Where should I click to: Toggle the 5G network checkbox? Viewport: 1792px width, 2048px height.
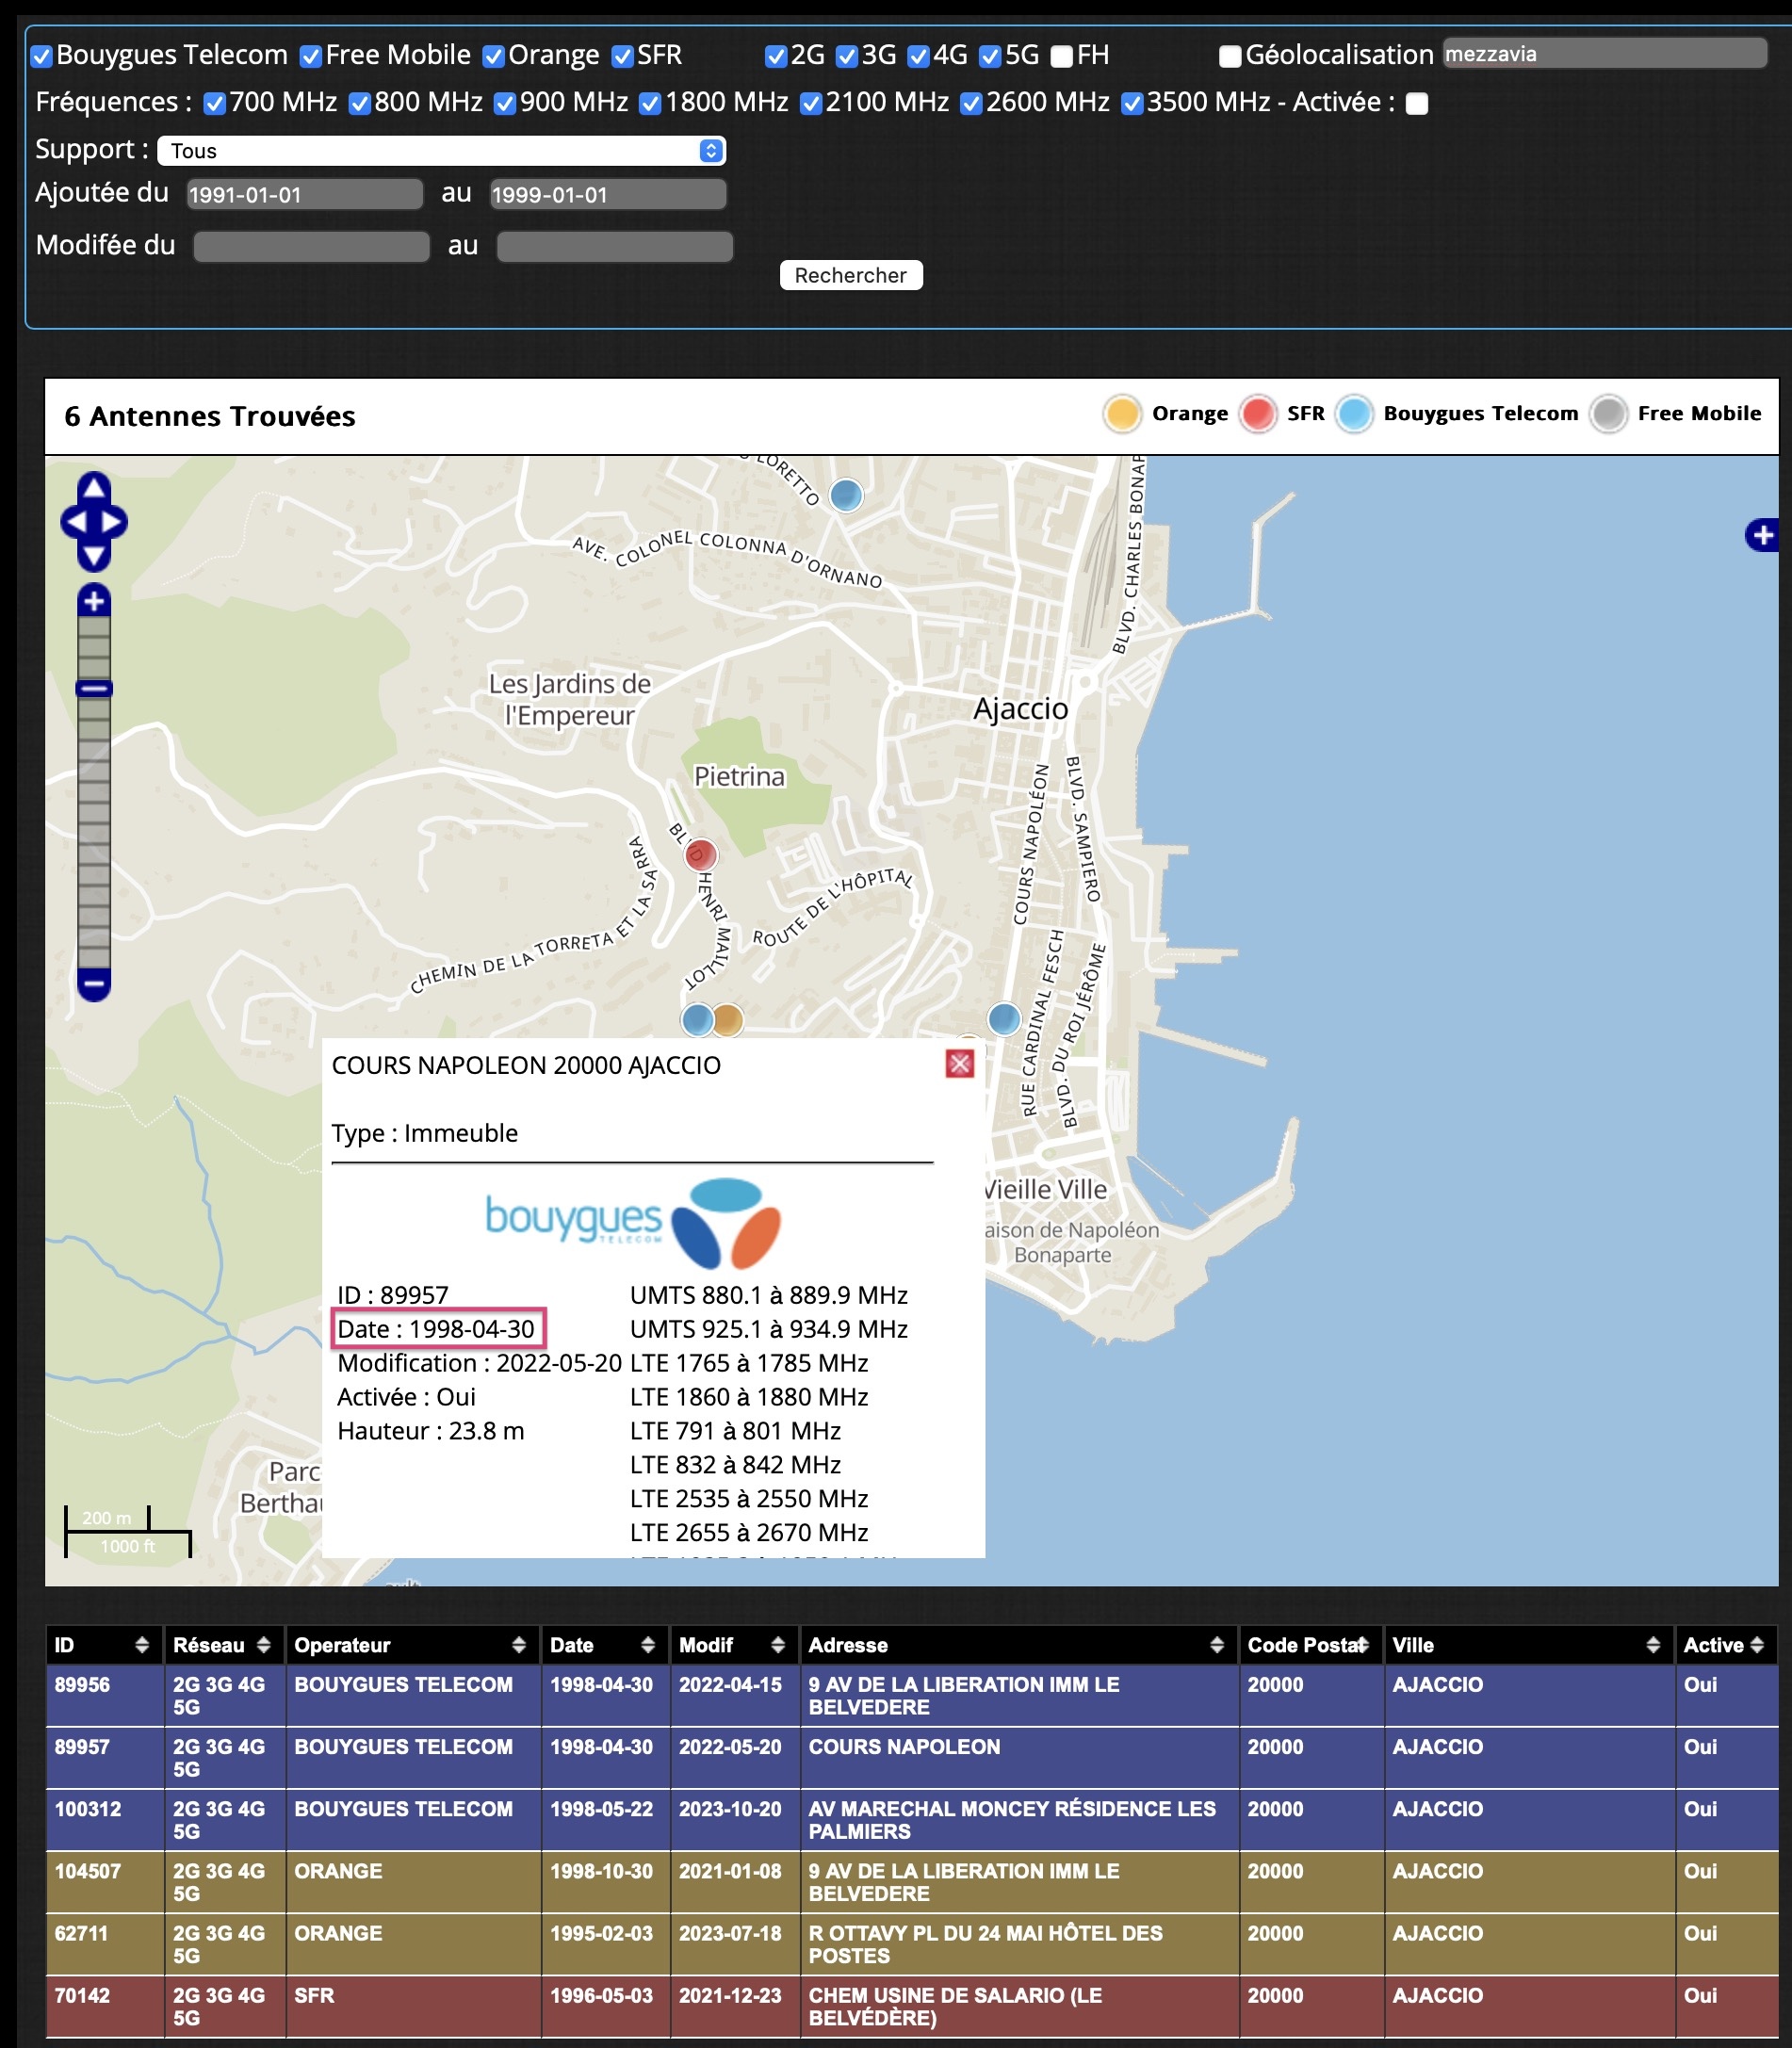tap(990, 56)
